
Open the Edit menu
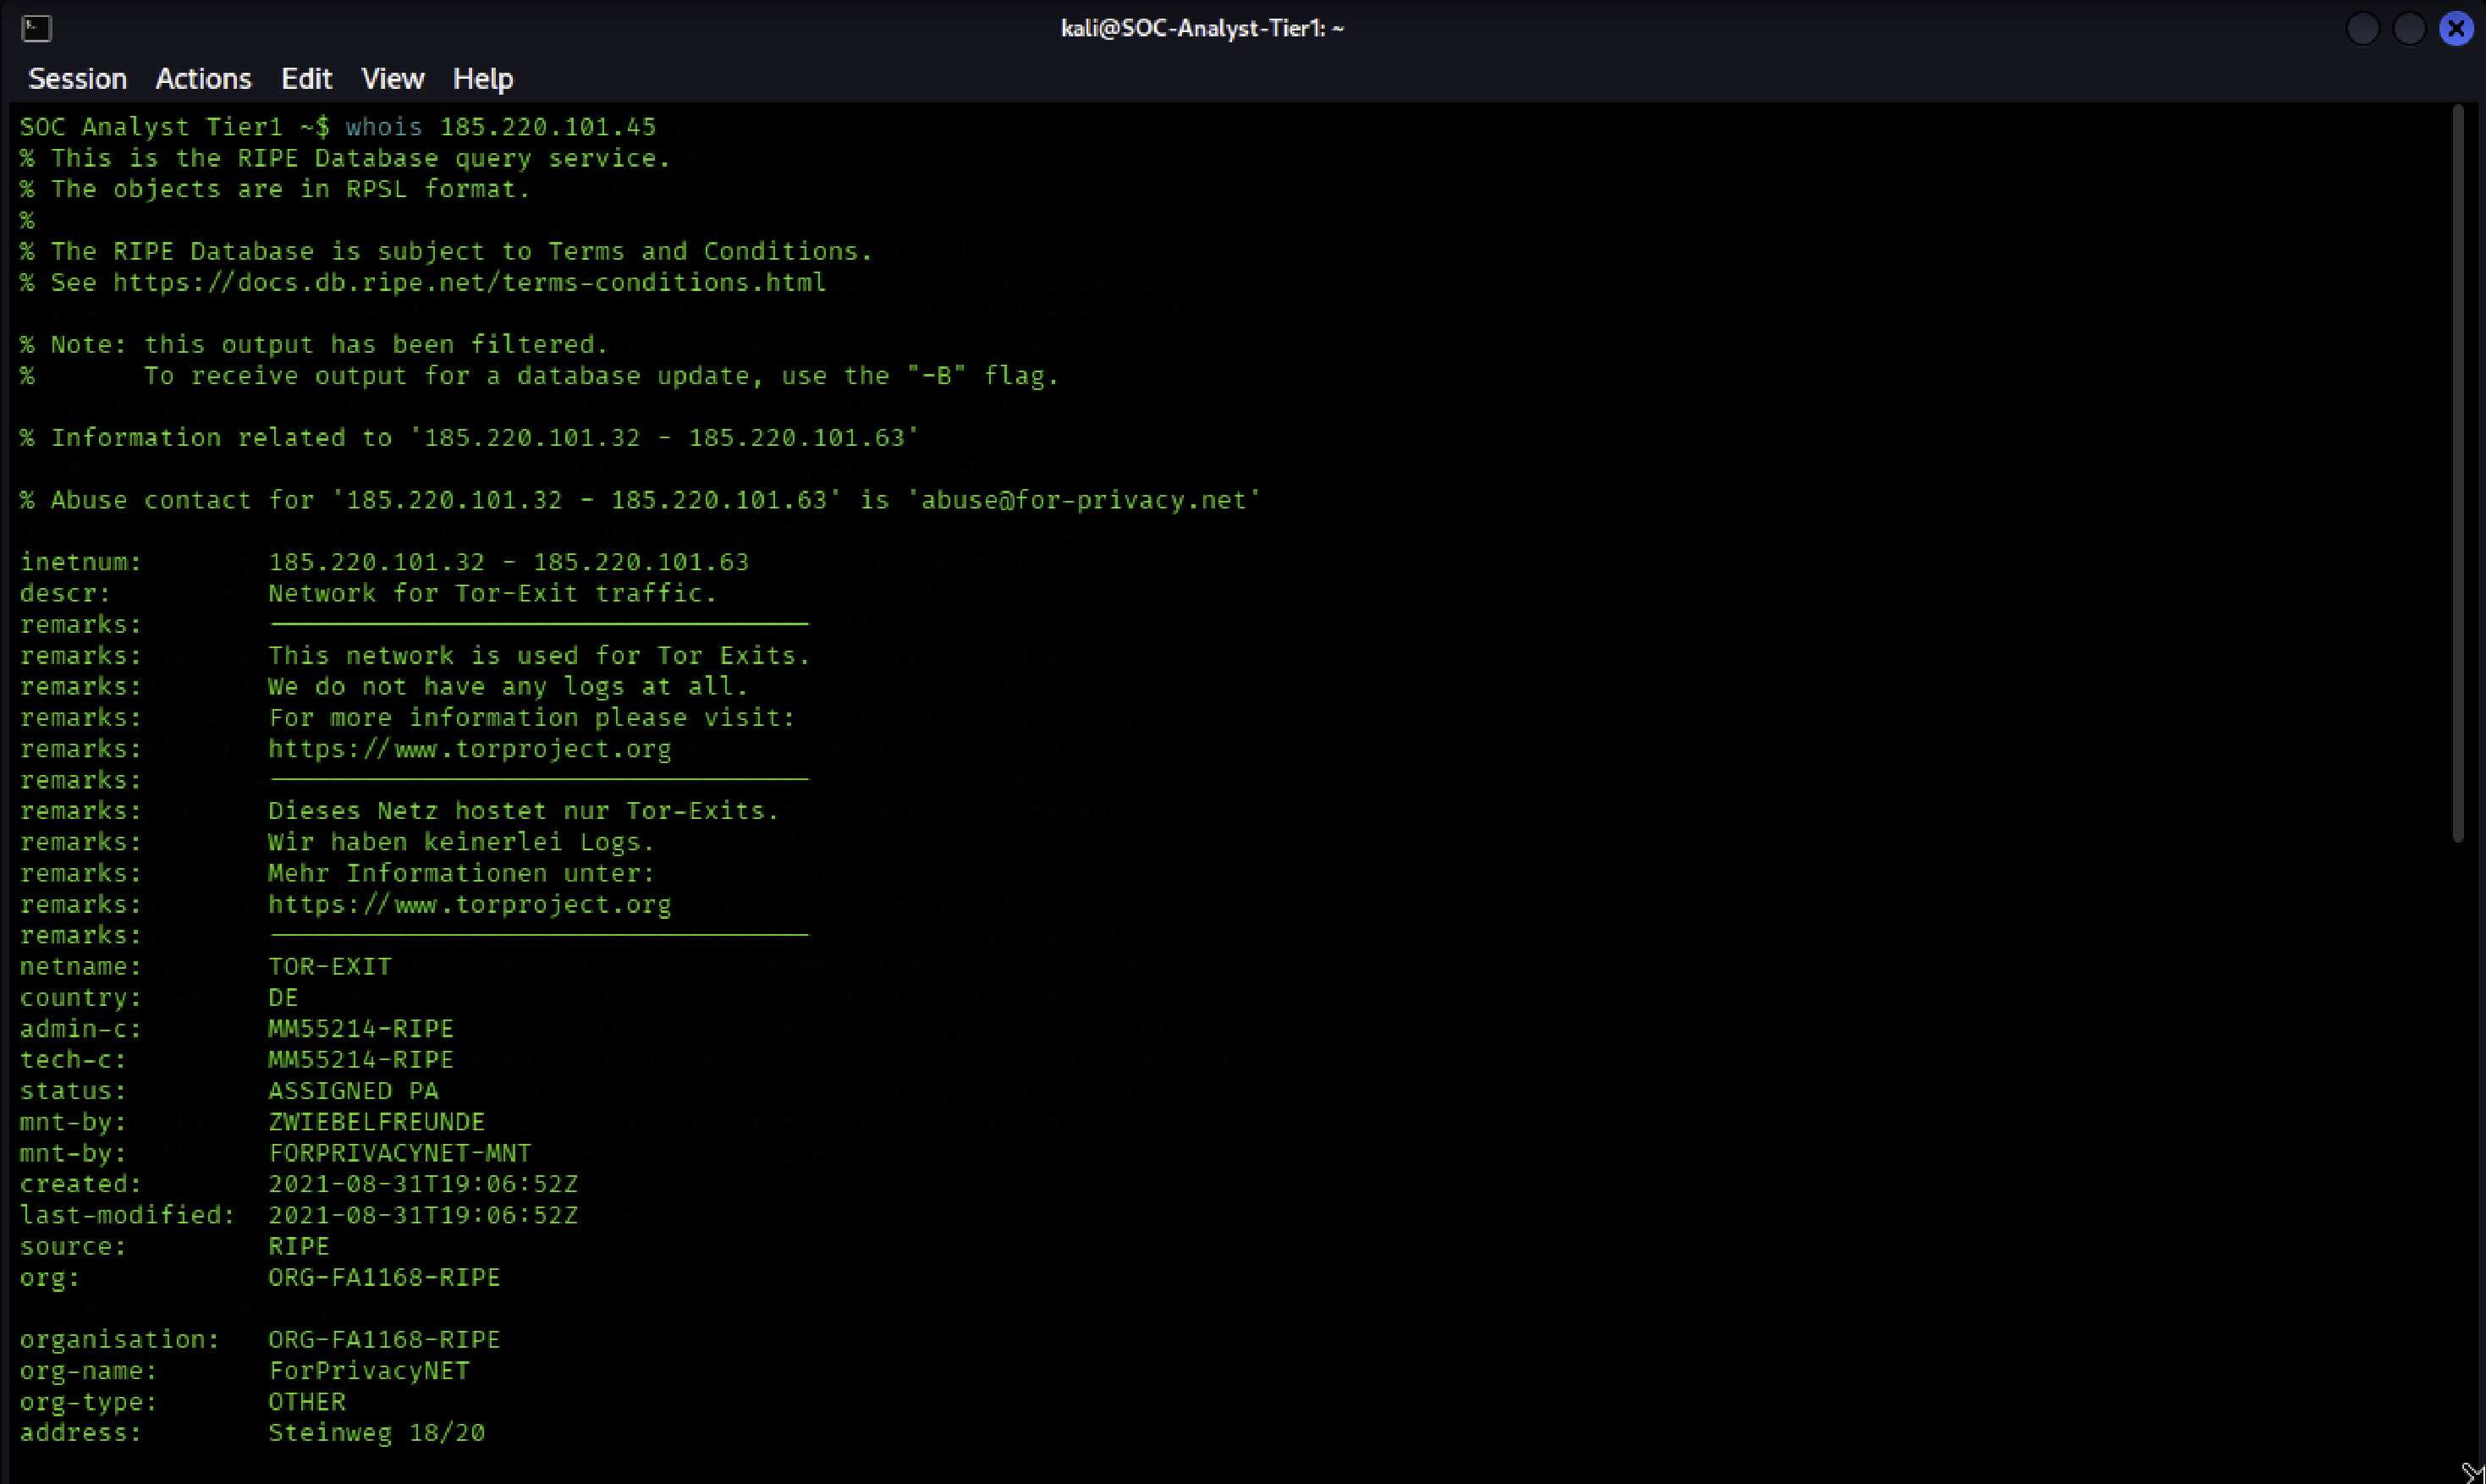pyautogui.click(x=306, y=79)
